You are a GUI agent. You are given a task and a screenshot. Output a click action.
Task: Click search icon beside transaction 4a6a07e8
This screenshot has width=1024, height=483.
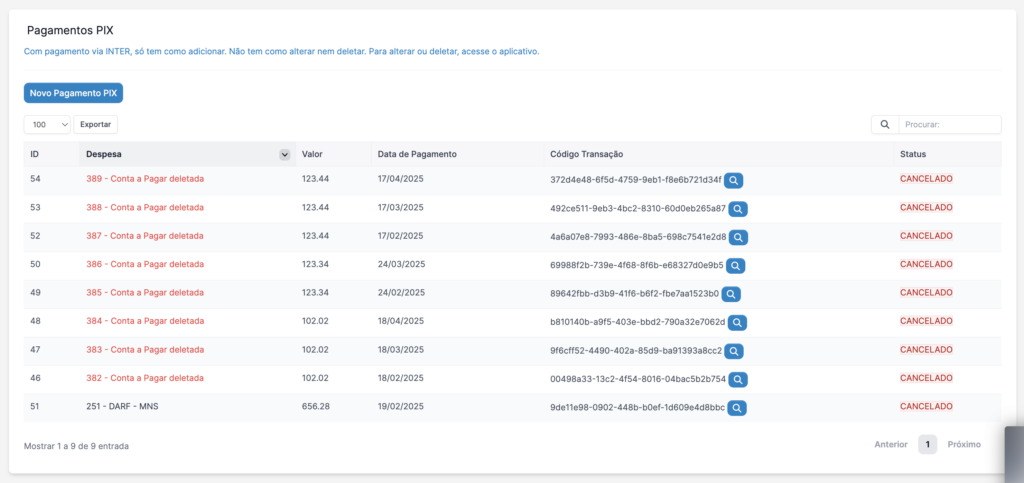[x=738, y=238]
